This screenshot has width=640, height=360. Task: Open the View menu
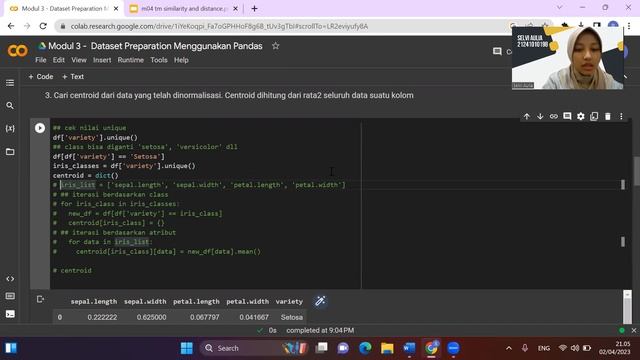point(79,60)
